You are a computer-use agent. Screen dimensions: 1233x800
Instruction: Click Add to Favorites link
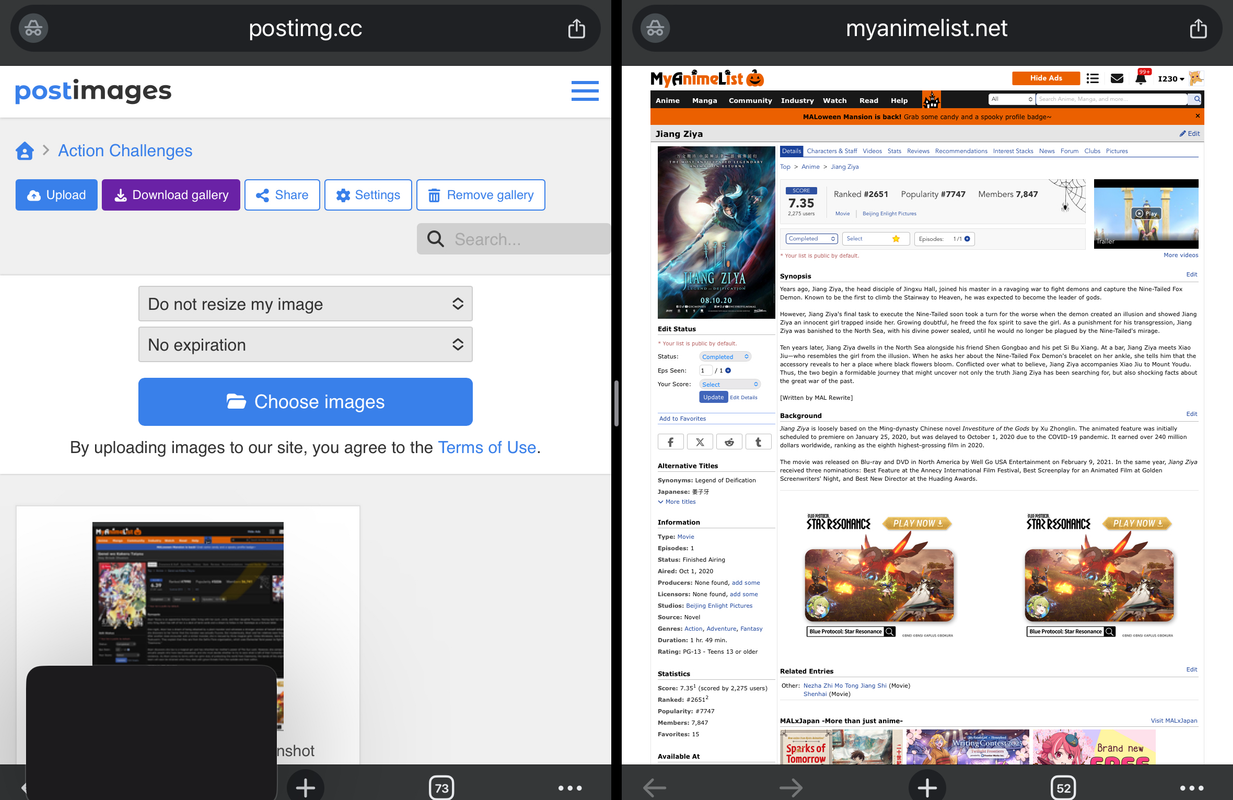683,419
